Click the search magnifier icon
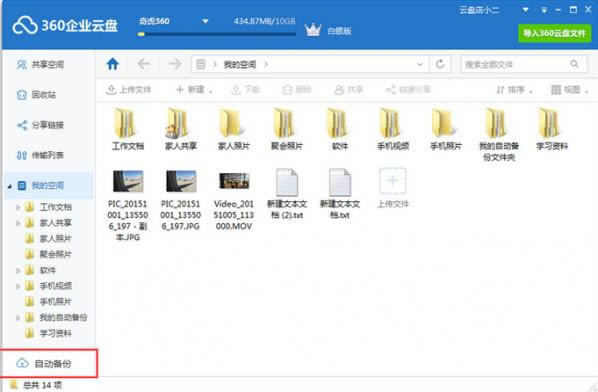This screenshot has width=598, height=392. click(574, 64)
